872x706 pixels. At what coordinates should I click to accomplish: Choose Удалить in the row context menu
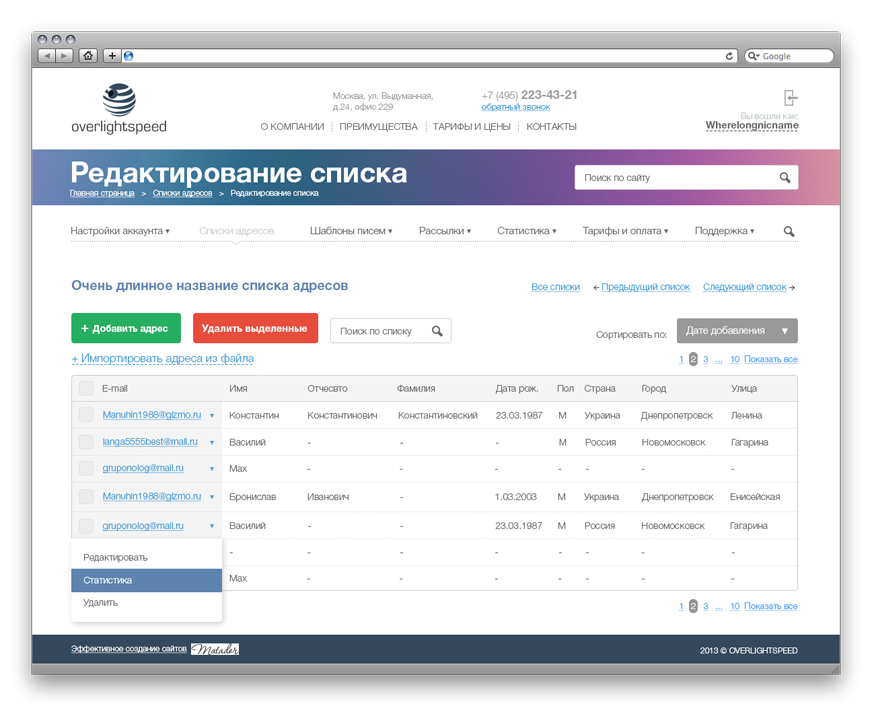point(147,603)
